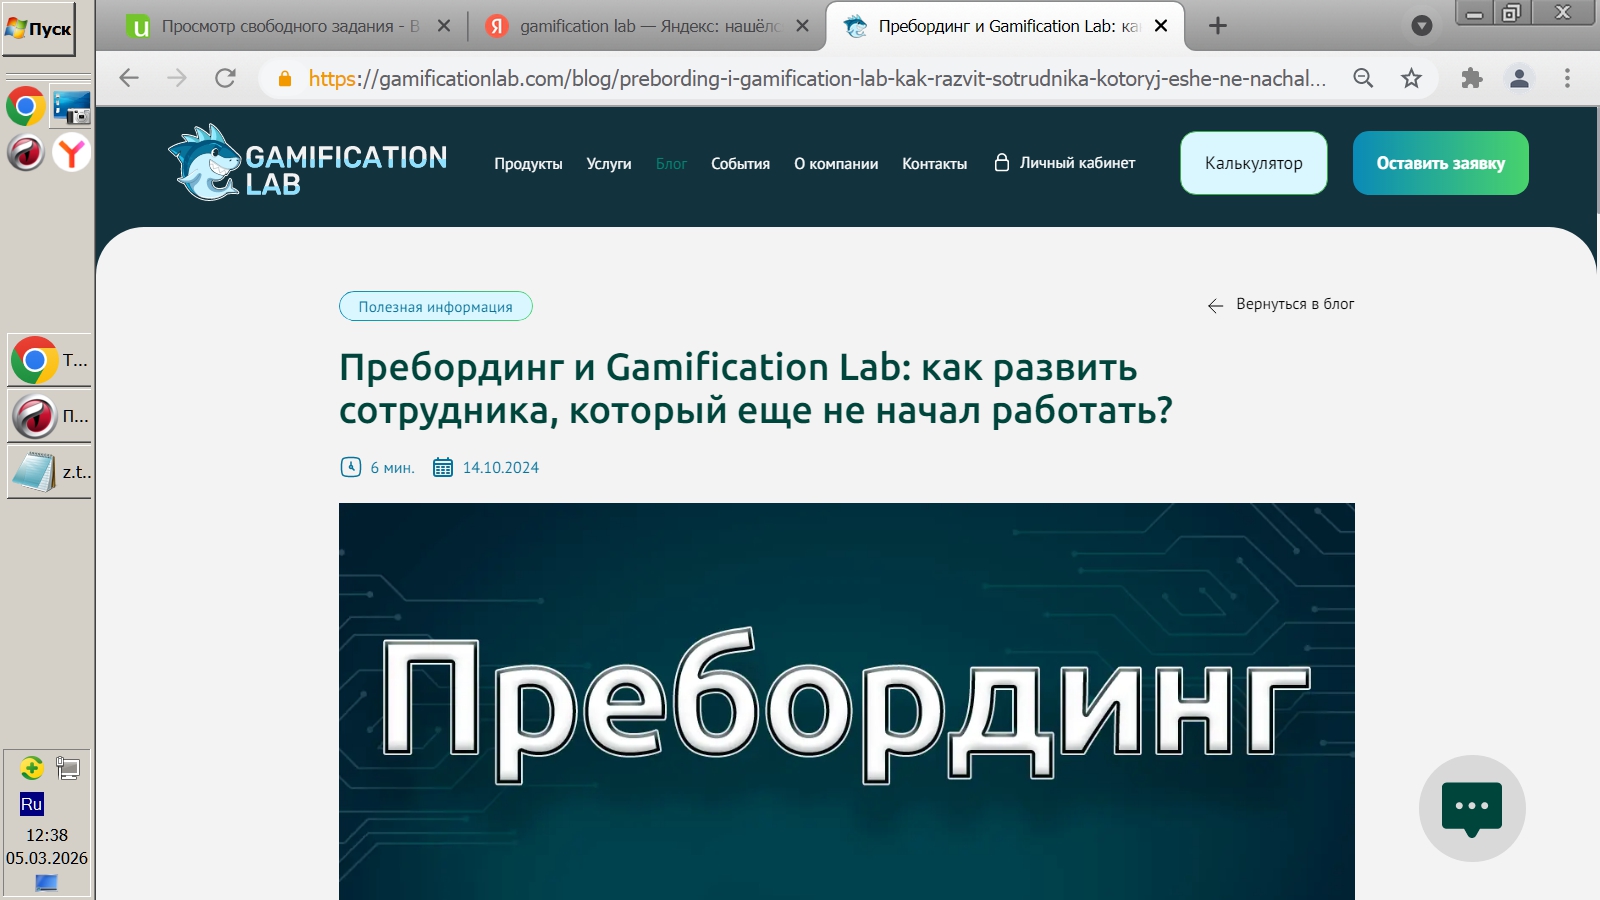Click the article headline about Пребординг

tap(755, 389)
